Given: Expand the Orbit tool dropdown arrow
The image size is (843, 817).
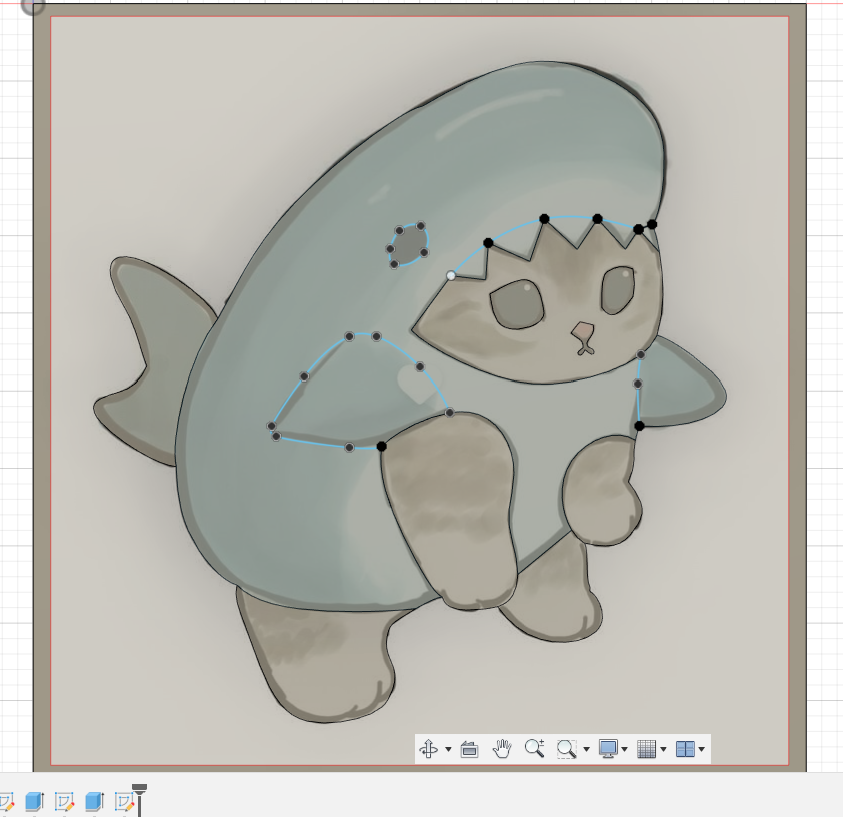Looking at the screenshot, I should 450,749.
